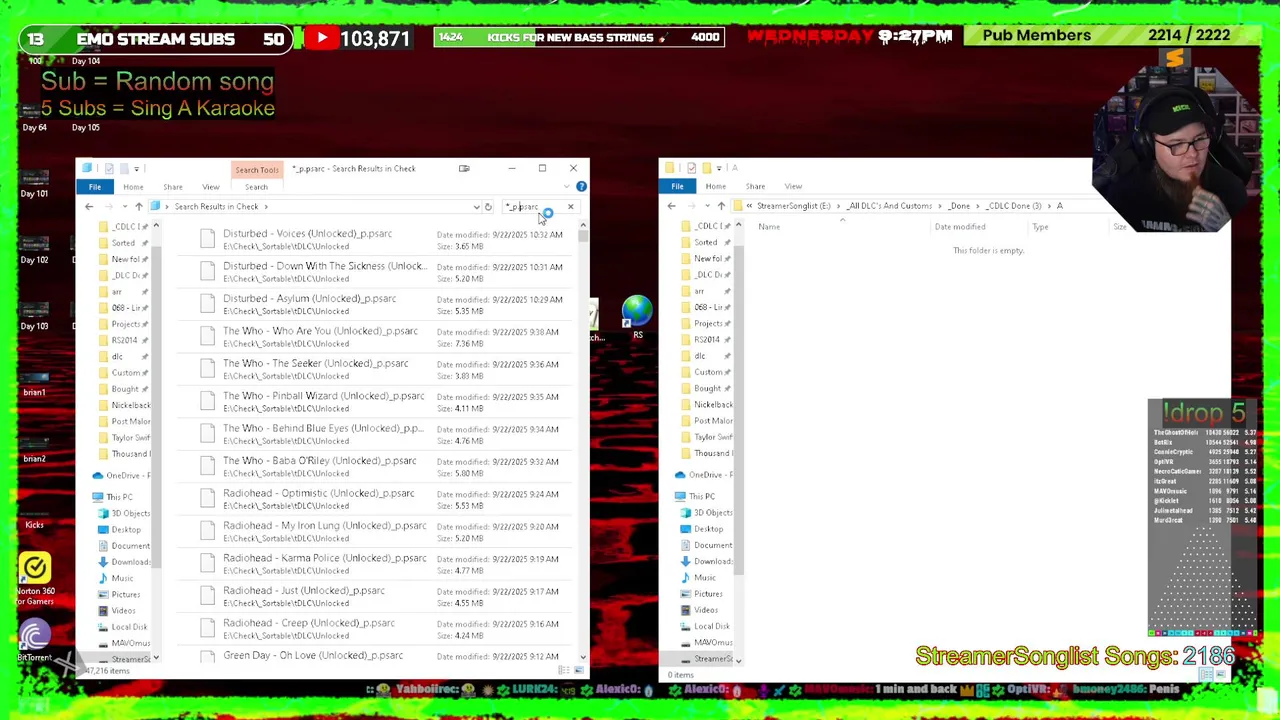Open View tab in right Explorer window
1280x720 pixels.
[793, 186]
